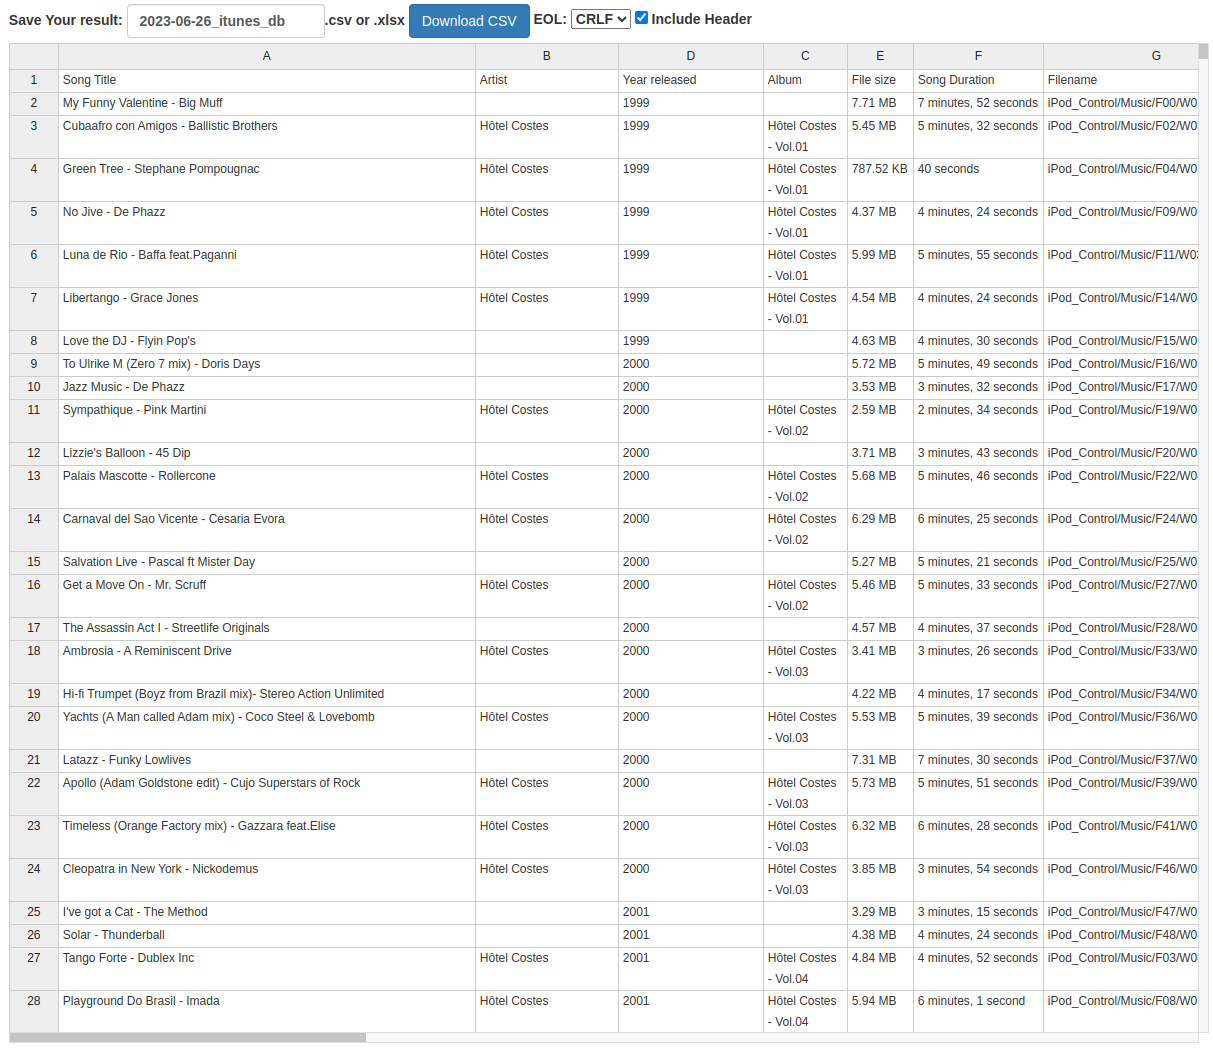Viewport: 1213px width, 1060px height.
Task: Edit the filename input field
Action: (x=226, y=21)
